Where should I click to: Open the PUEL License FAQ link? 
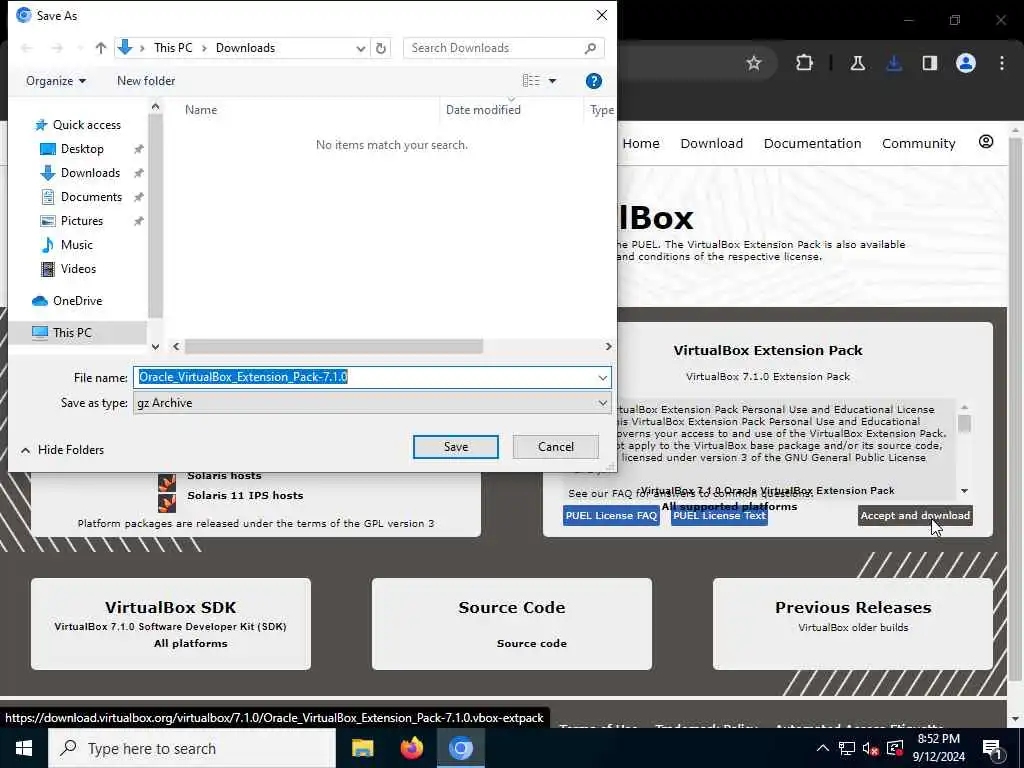coord(611,516)
